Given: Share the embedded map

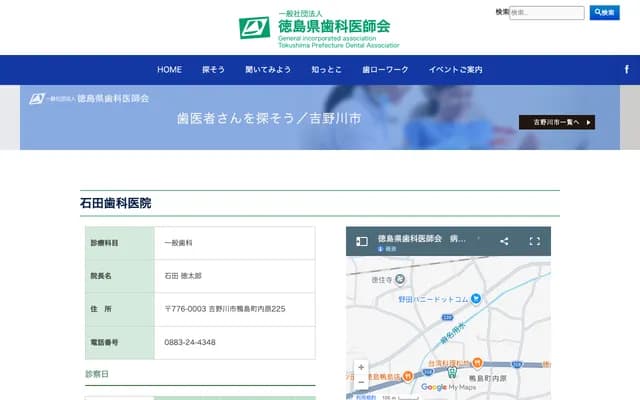Looking at the screenshot, I should coord(504,241).
